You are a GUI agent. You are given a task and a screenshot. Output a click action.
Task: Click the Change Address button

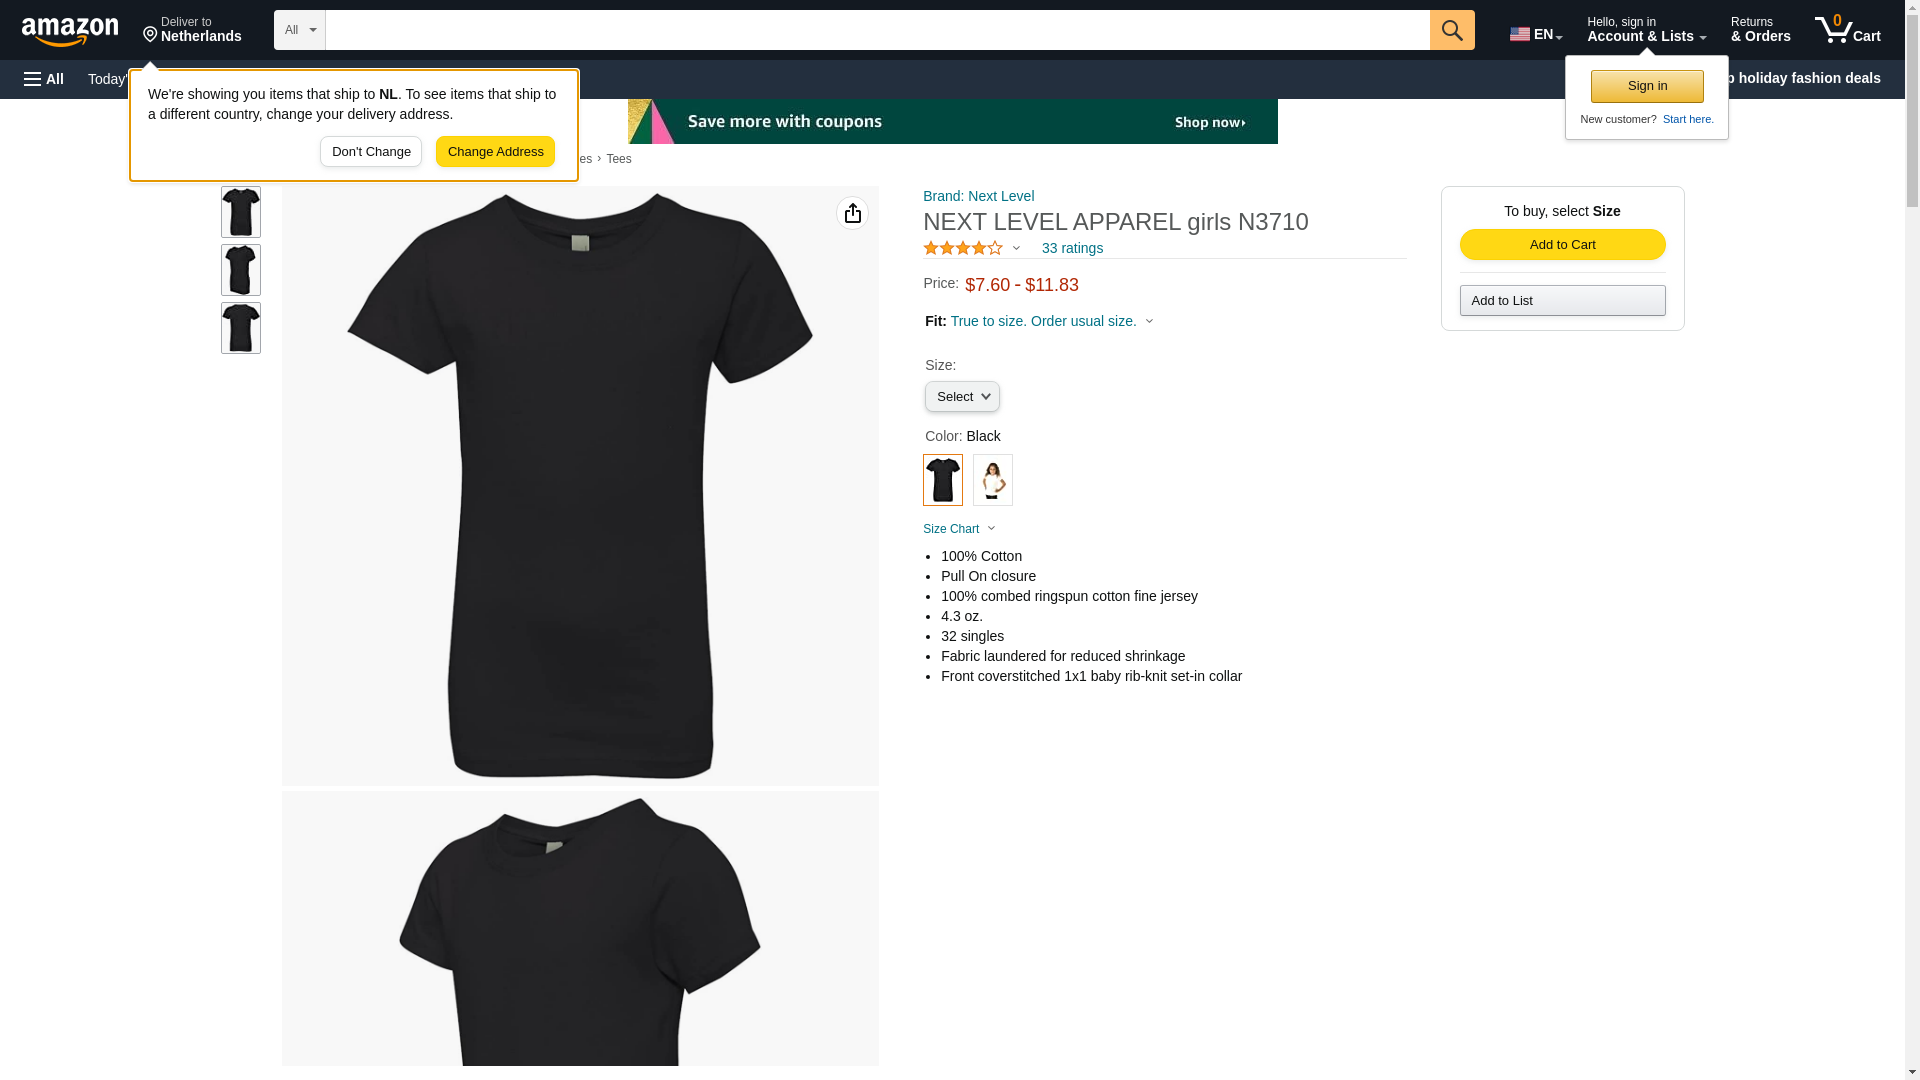tap(495, 152)
